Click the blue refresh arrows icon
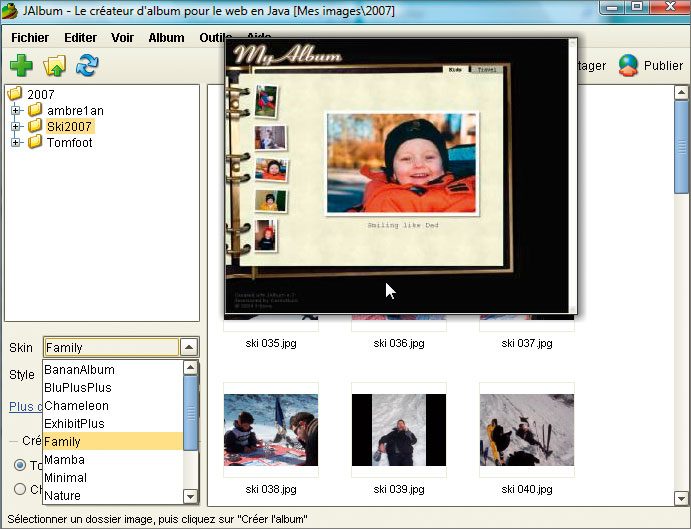Image resolution: width=691 pixels, height=529 pixels. point(88,66)
